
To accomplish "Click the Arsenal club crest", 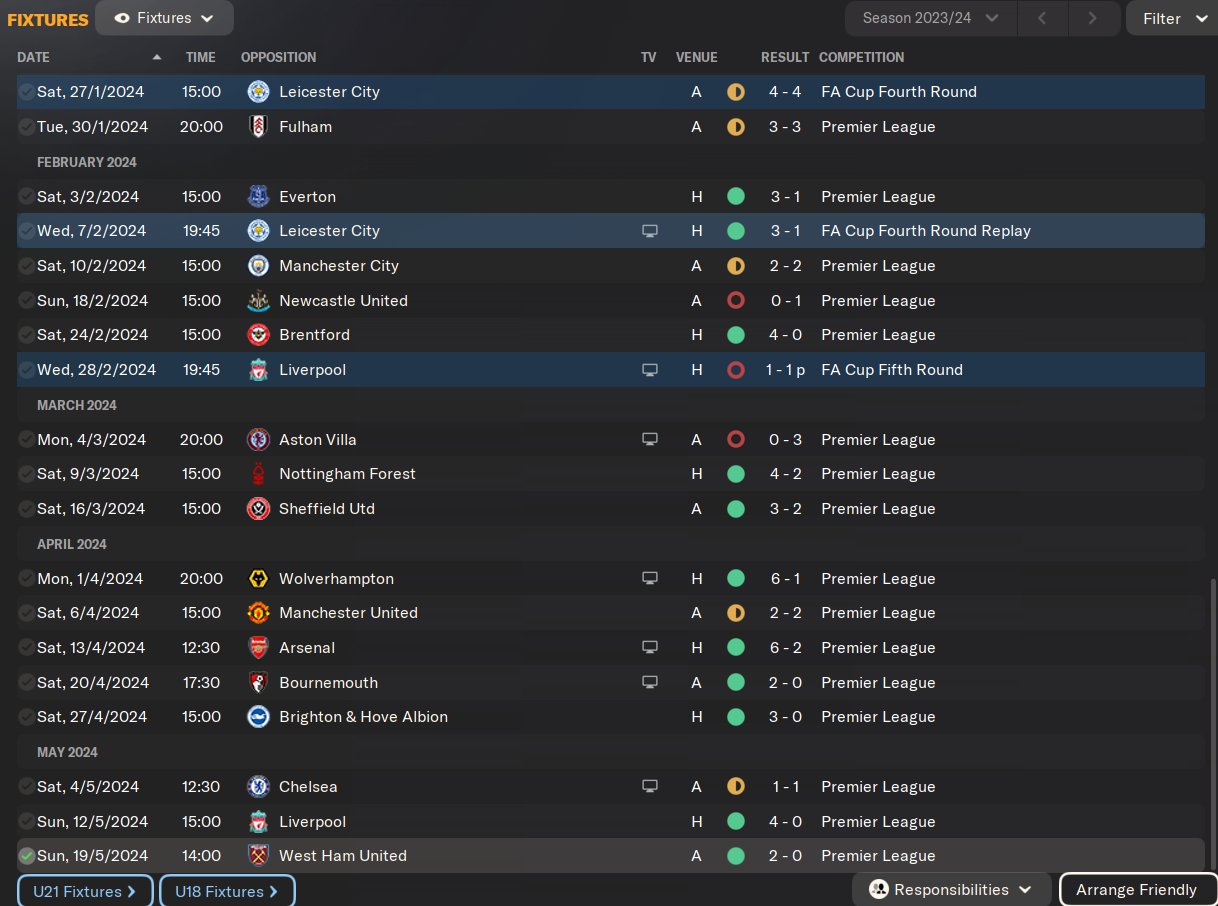I will point(258,648).
